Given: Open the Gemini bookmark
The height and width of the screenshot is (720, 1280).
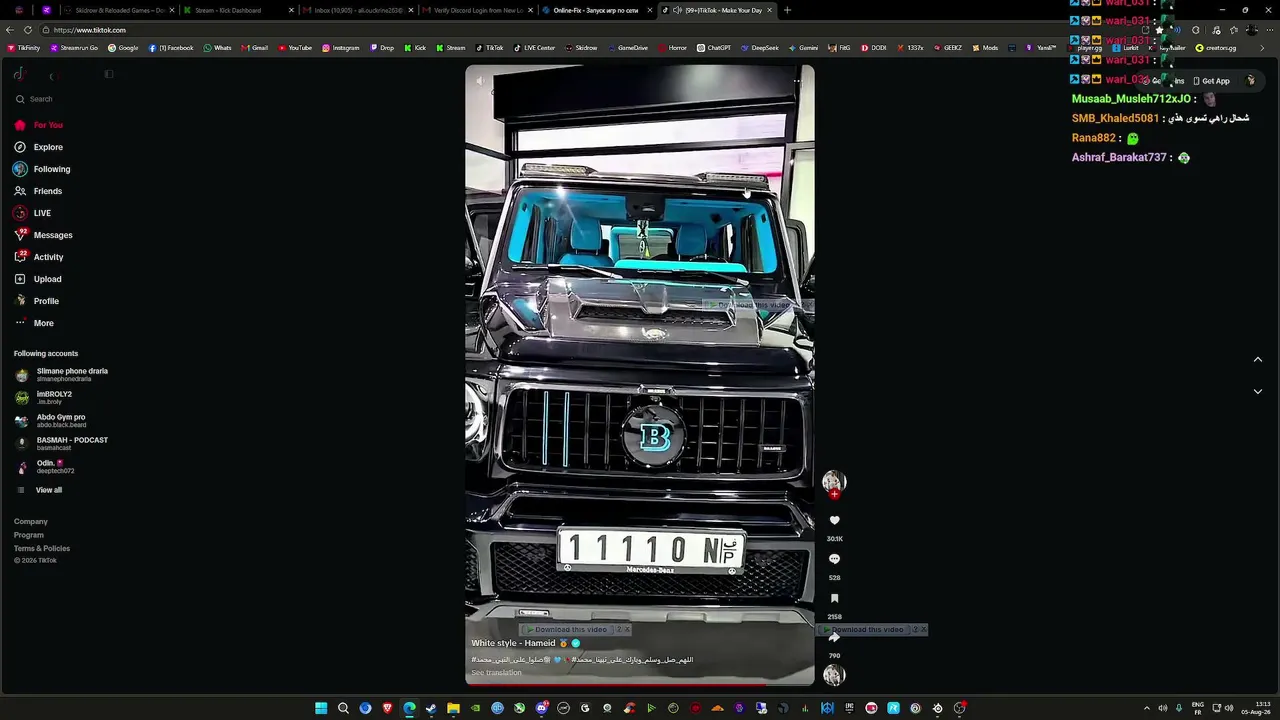Looking at the screenshot, I should (803, 48).
